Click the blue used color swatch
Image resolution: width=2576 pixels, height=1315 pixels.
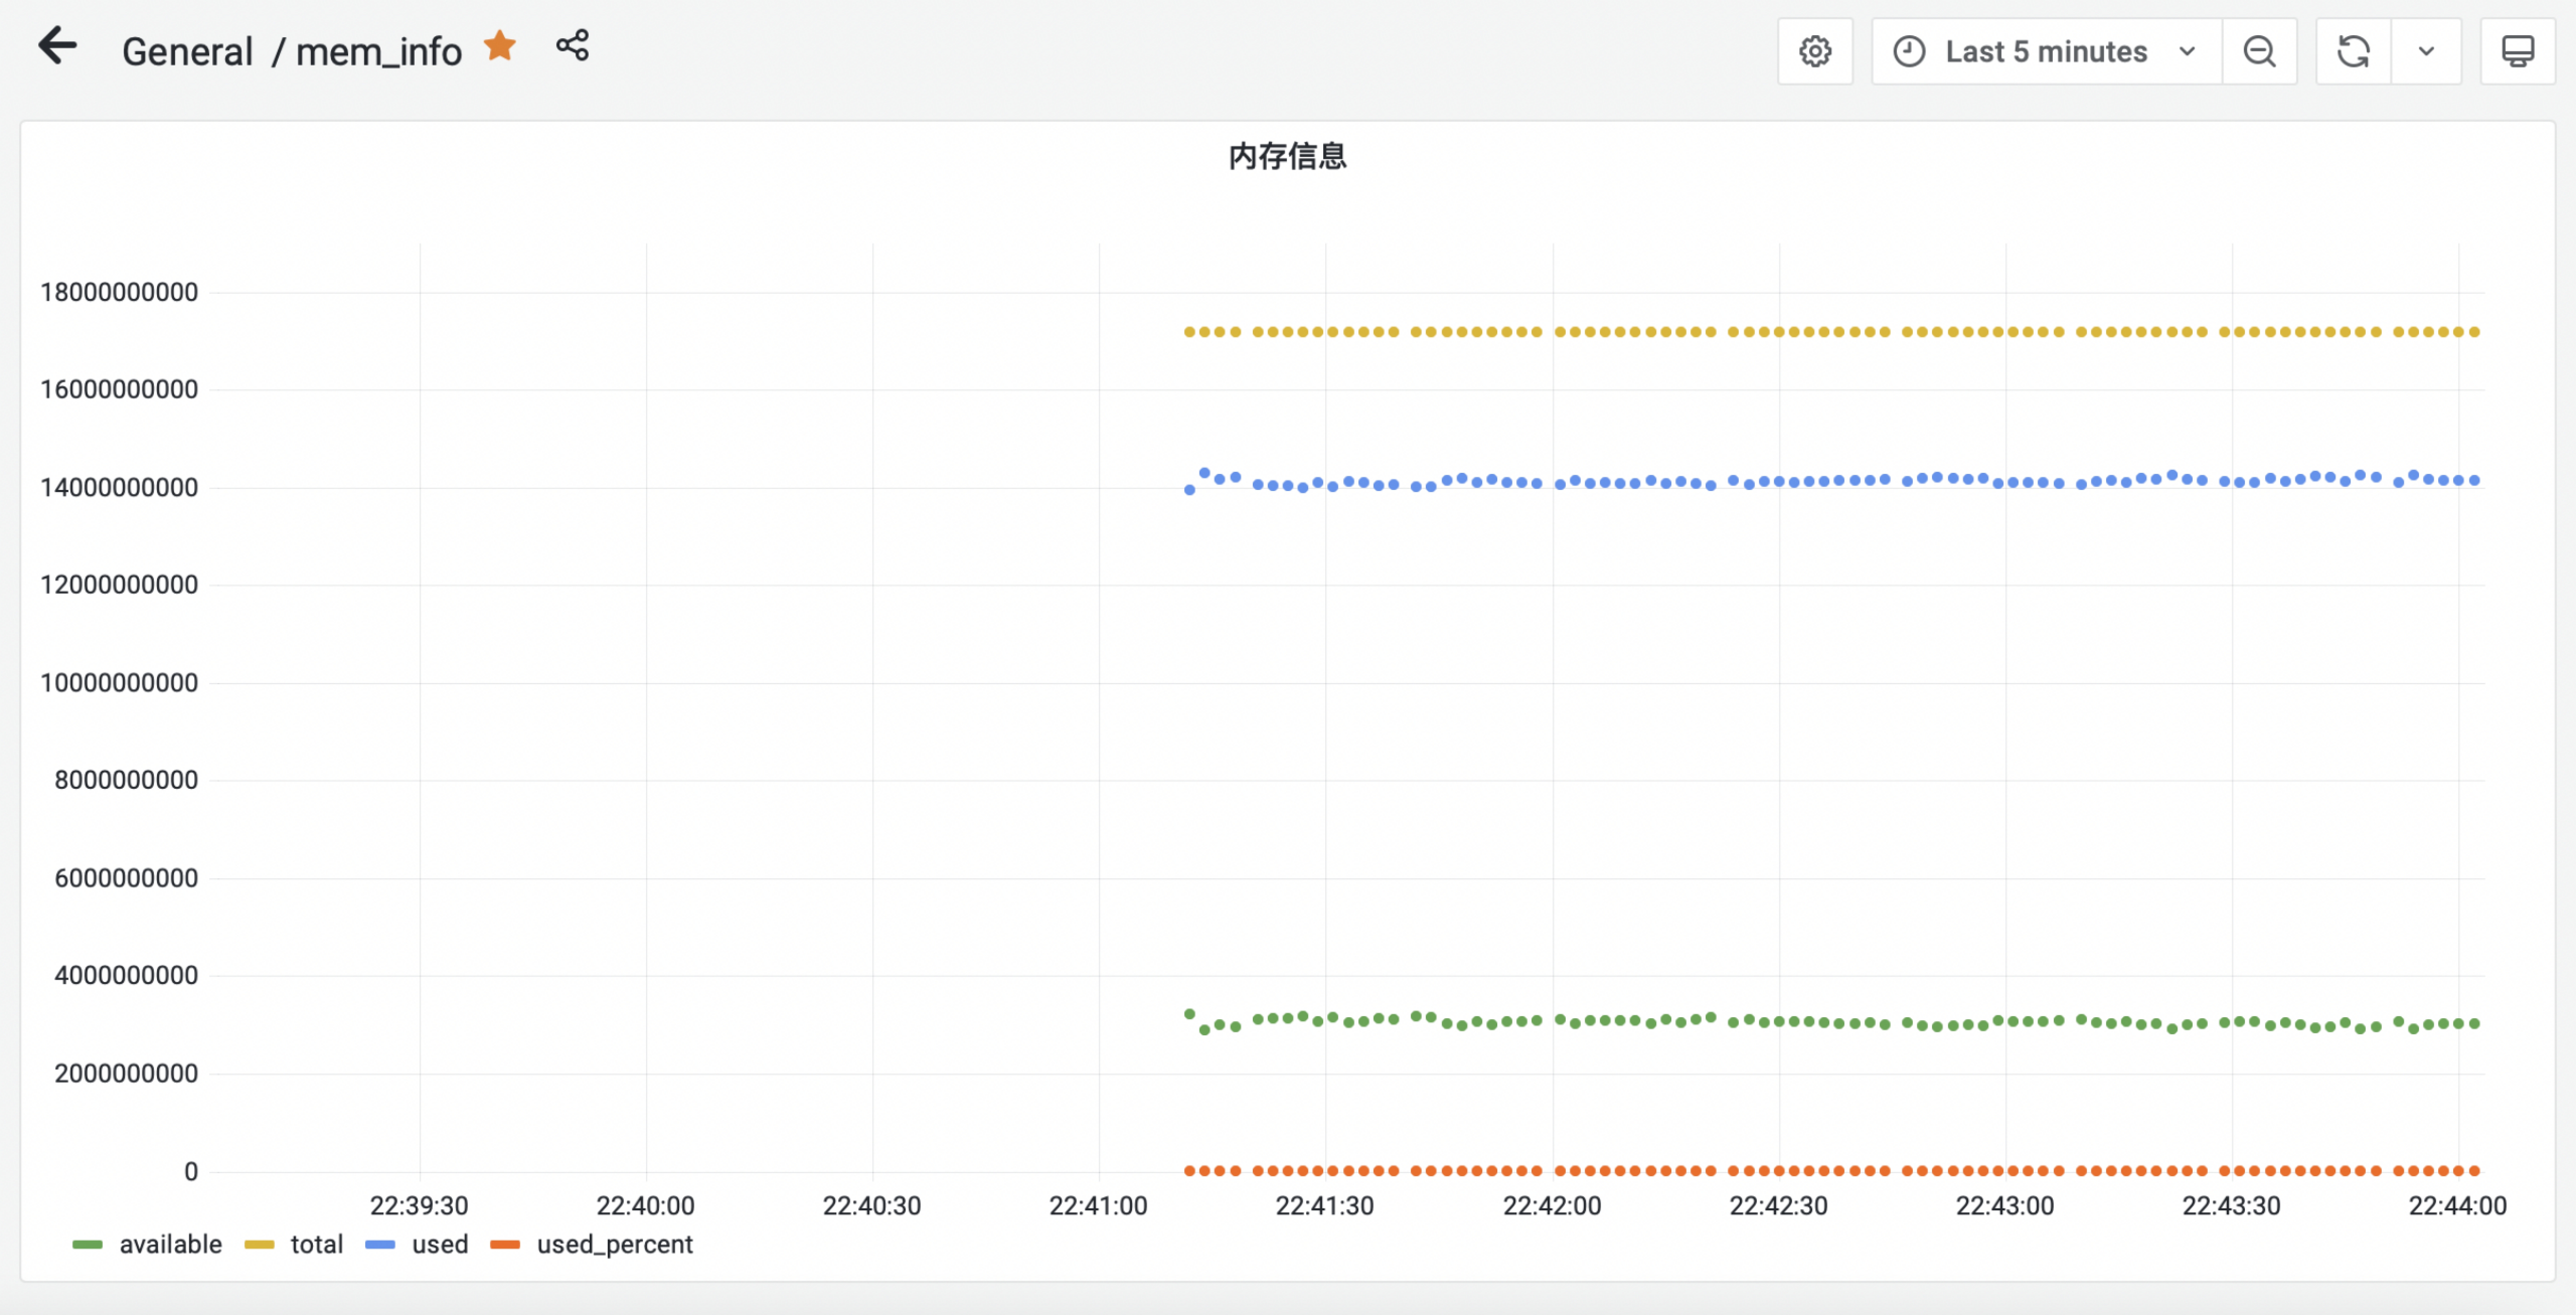(x=380, y=1245)
